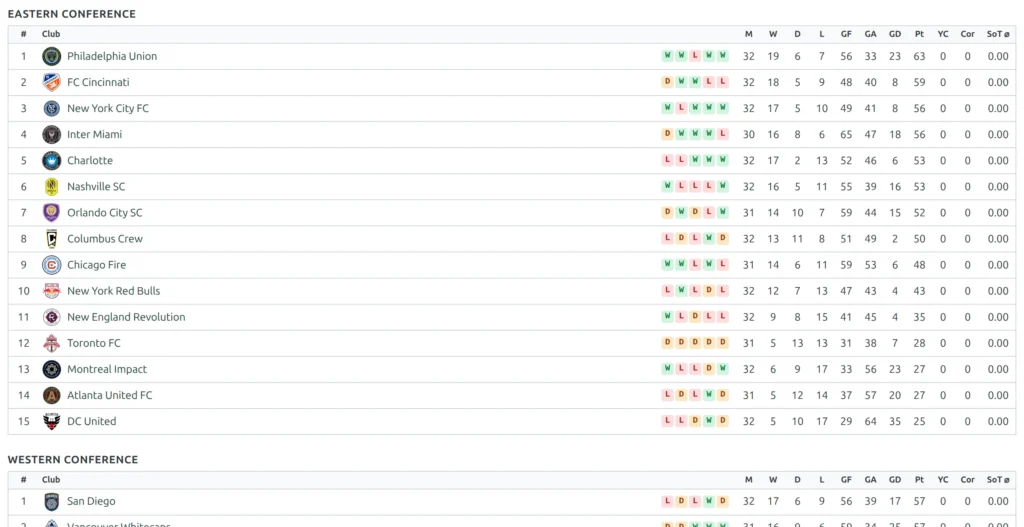Click the Columbus Crew crest

pos(52,239)
